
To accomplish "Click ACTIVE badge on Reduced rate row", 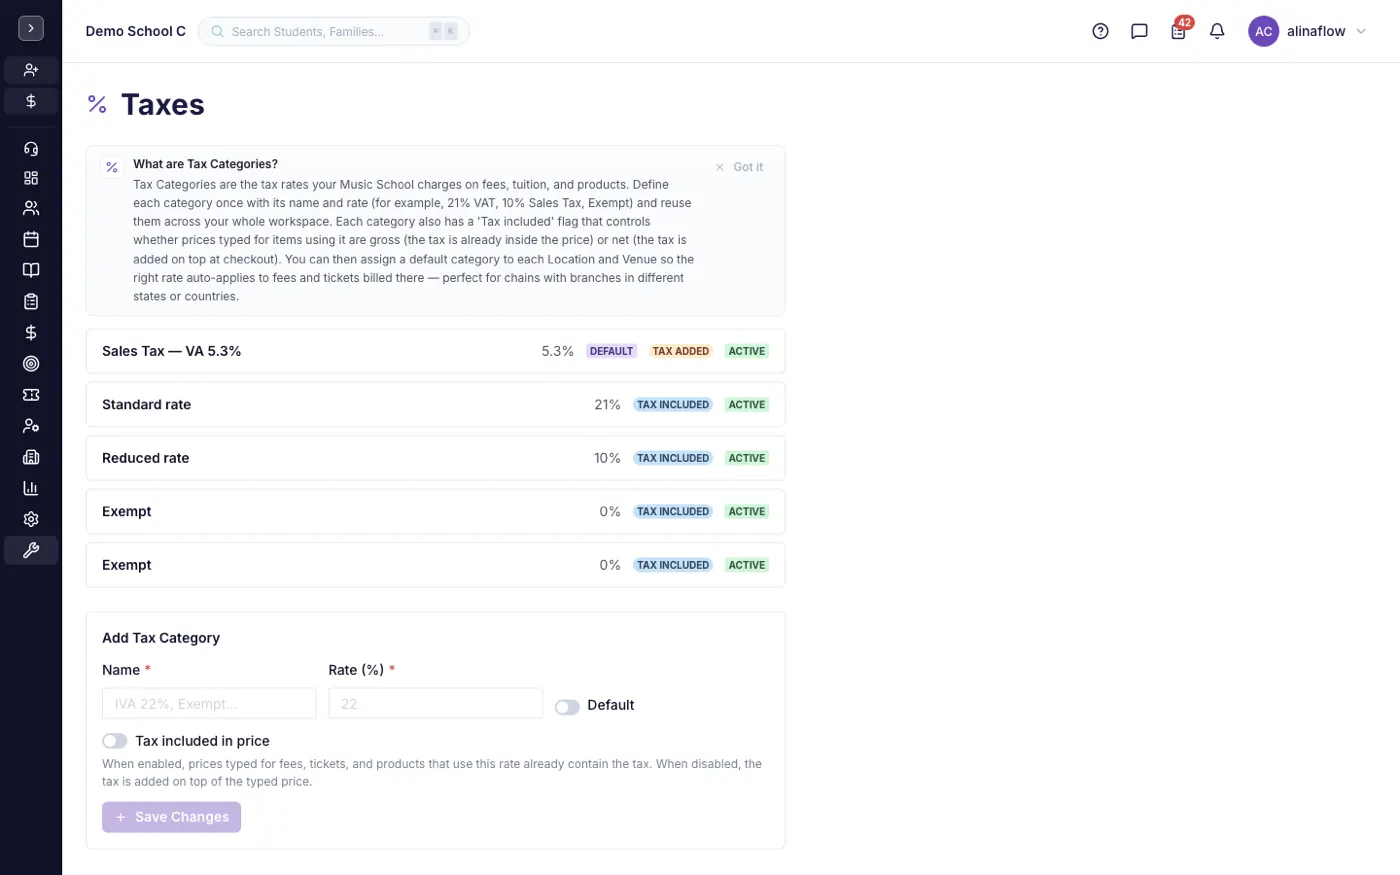I will [x=747, y=458].
